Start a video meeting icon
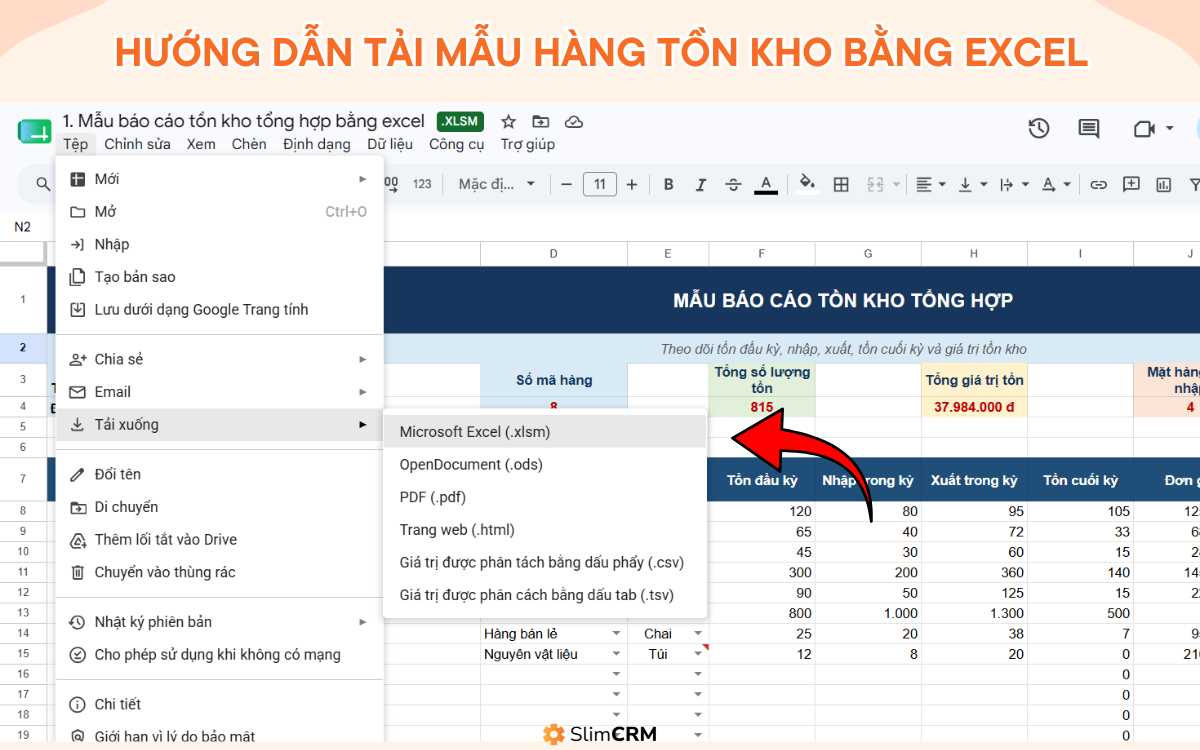The height and width of the screenshot is (750, 1200). click(1144, 128)
